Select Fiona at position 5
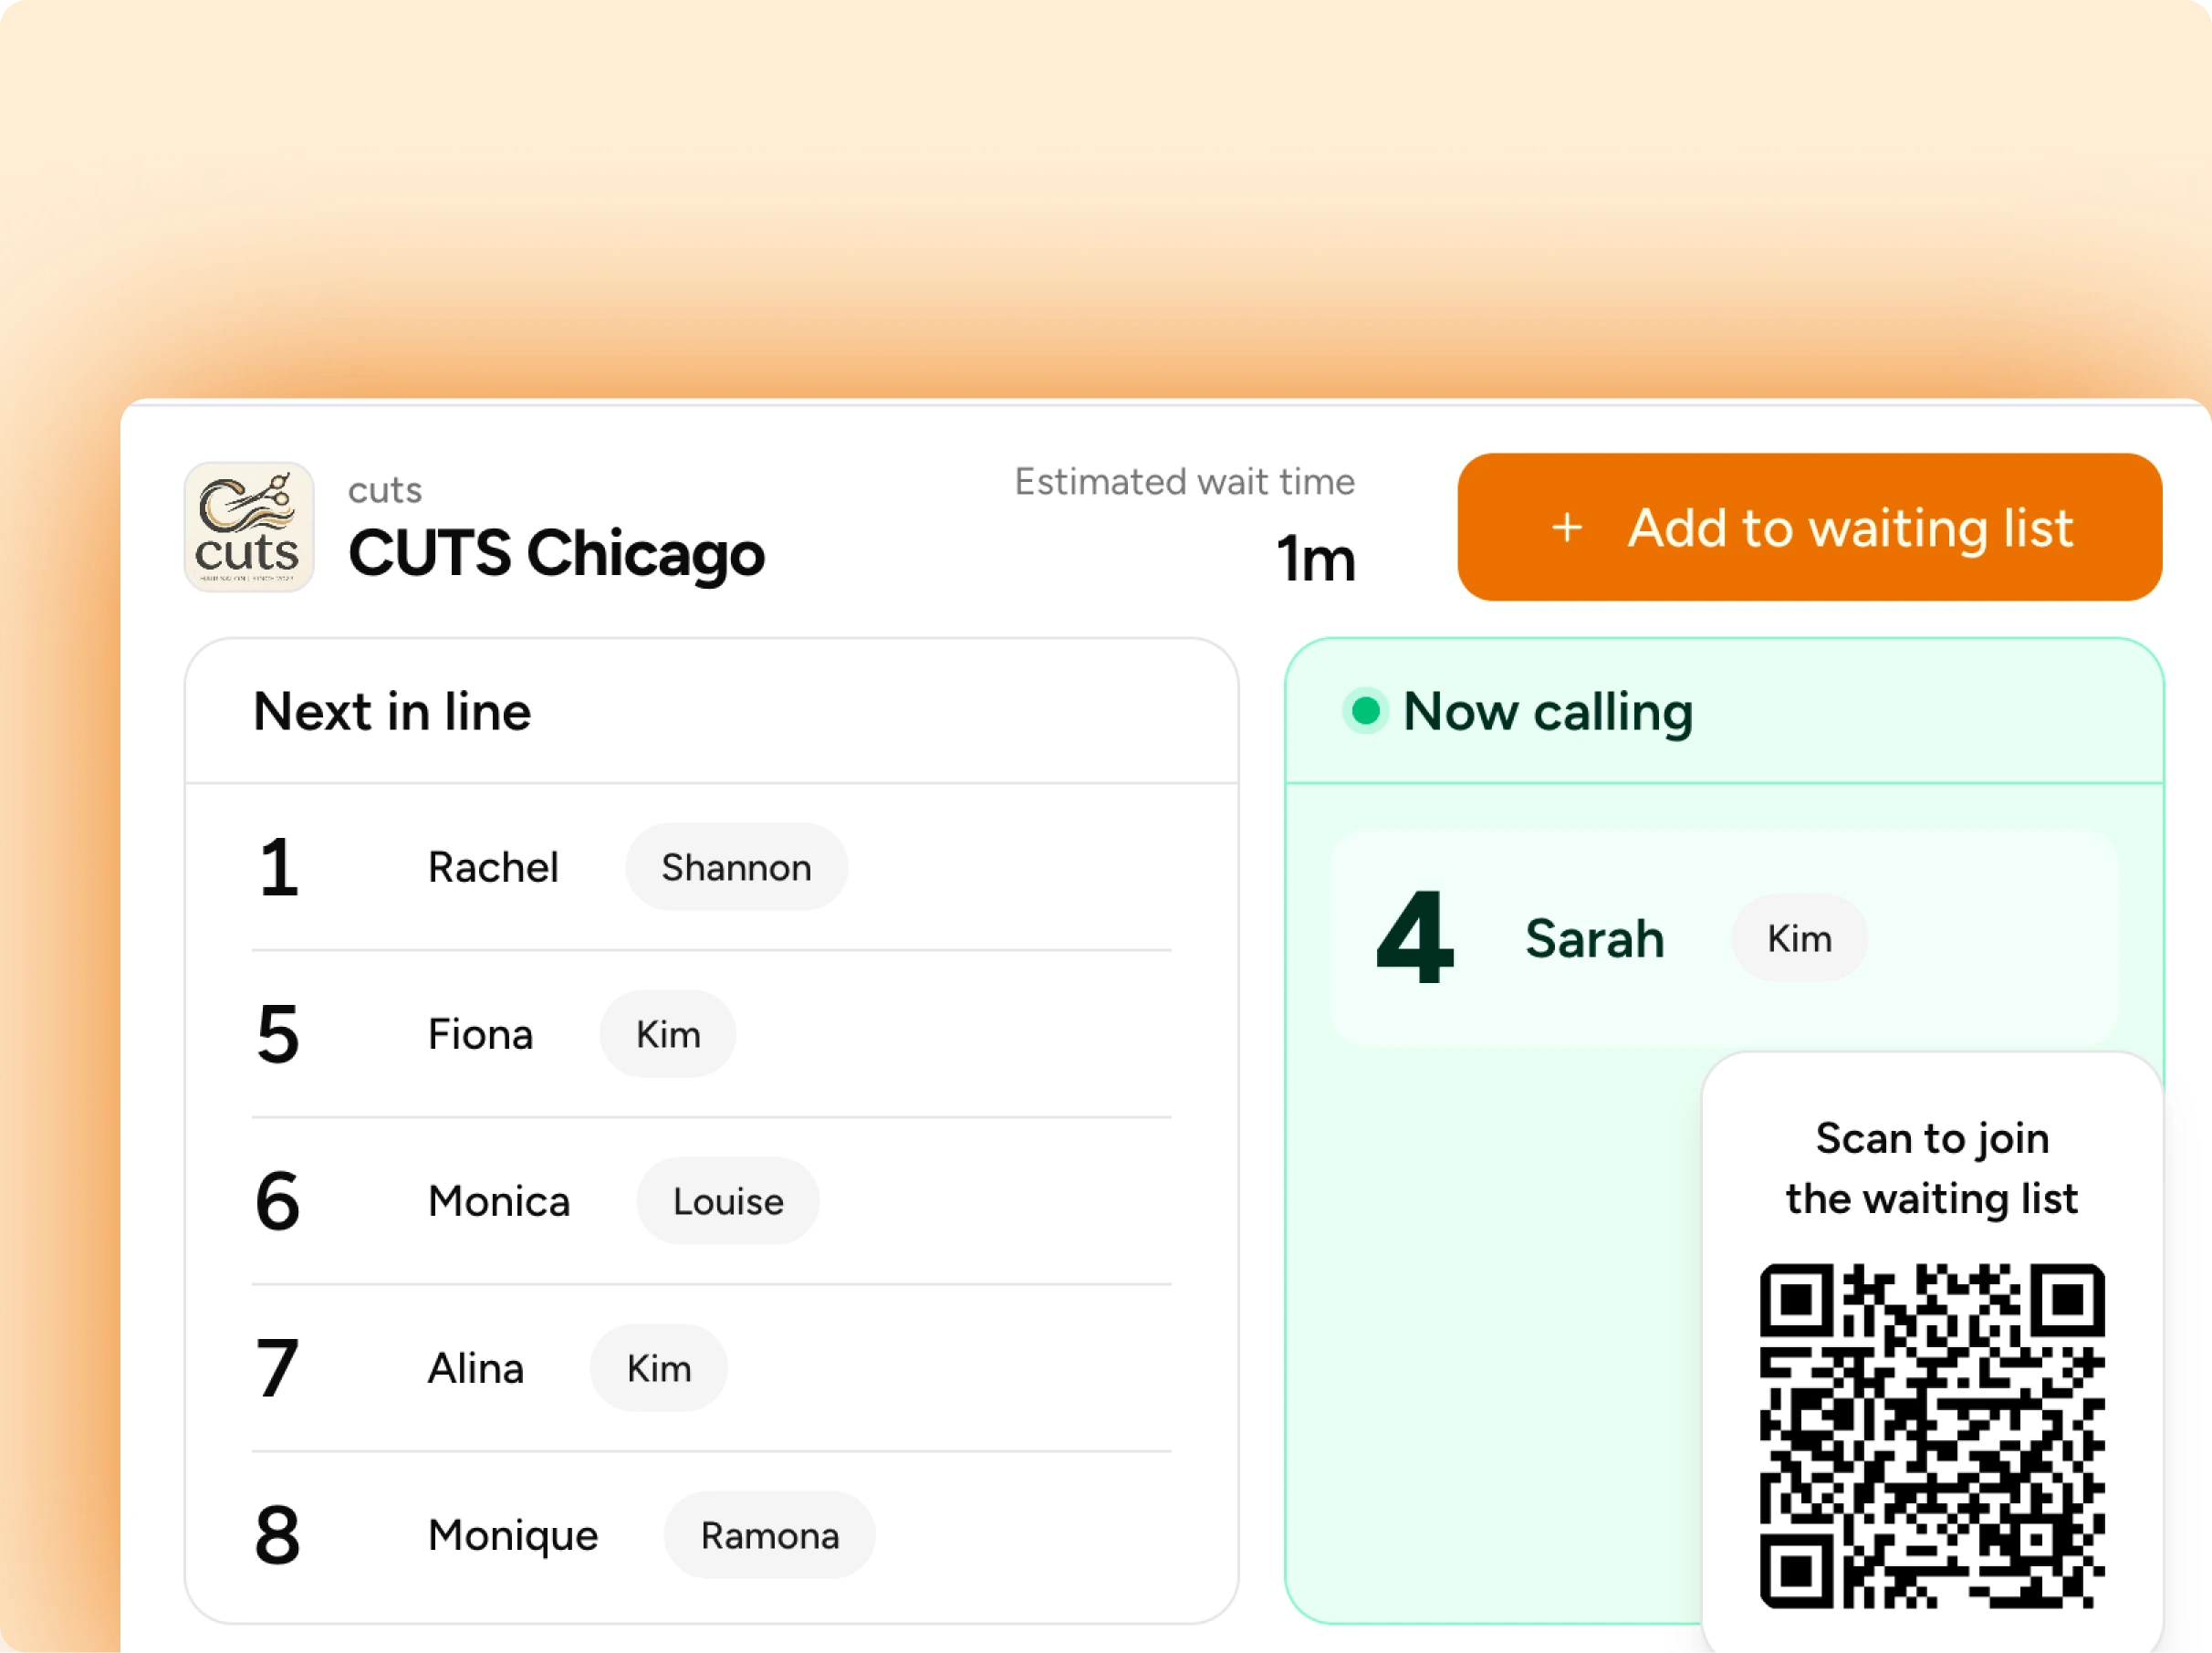The width and height of the screenshot is (2212, 1653). pyautogui.click(x=480, y=1034)
